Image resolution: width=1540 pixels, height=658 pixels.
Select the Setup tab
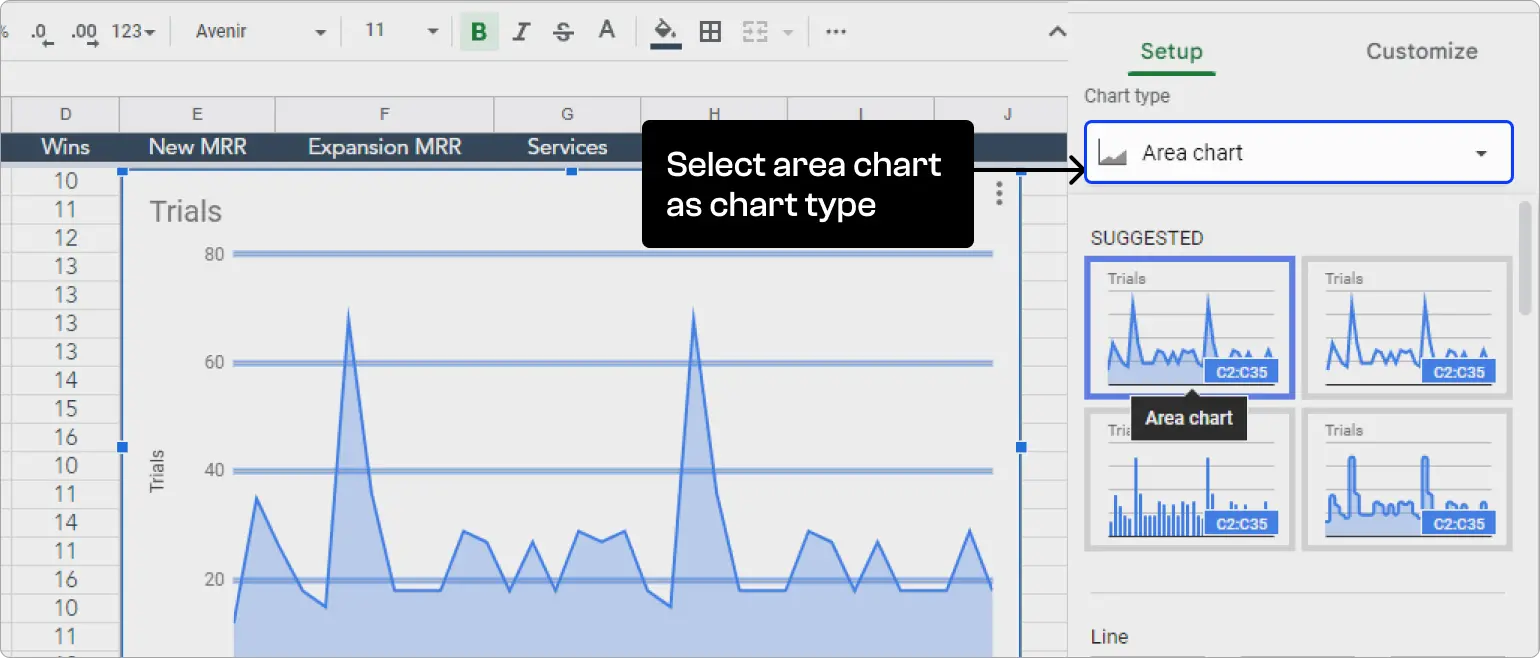[1171, 51]
